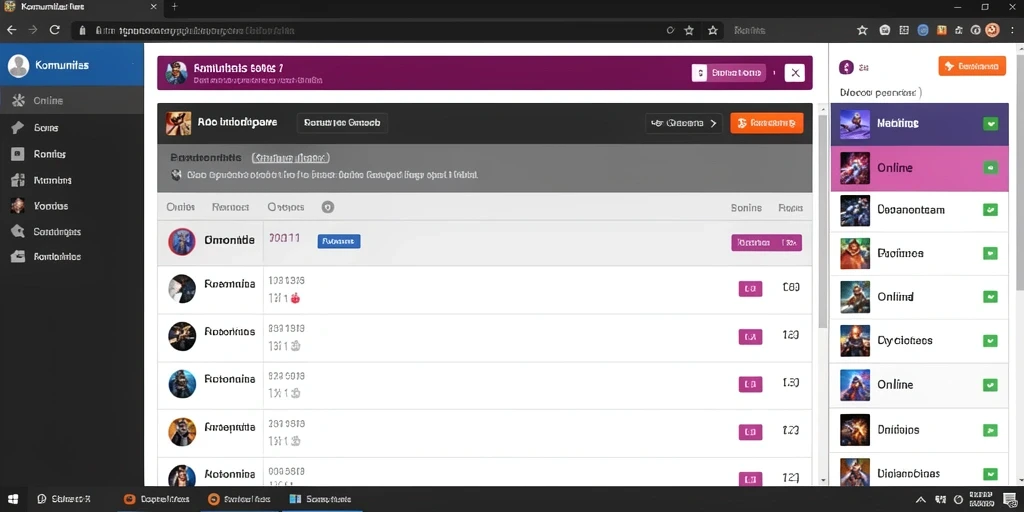Click the Fonoepnita row avatar
Image resolution: width=1024 pixels, height=512 pixels.
(x=182, y=432)
